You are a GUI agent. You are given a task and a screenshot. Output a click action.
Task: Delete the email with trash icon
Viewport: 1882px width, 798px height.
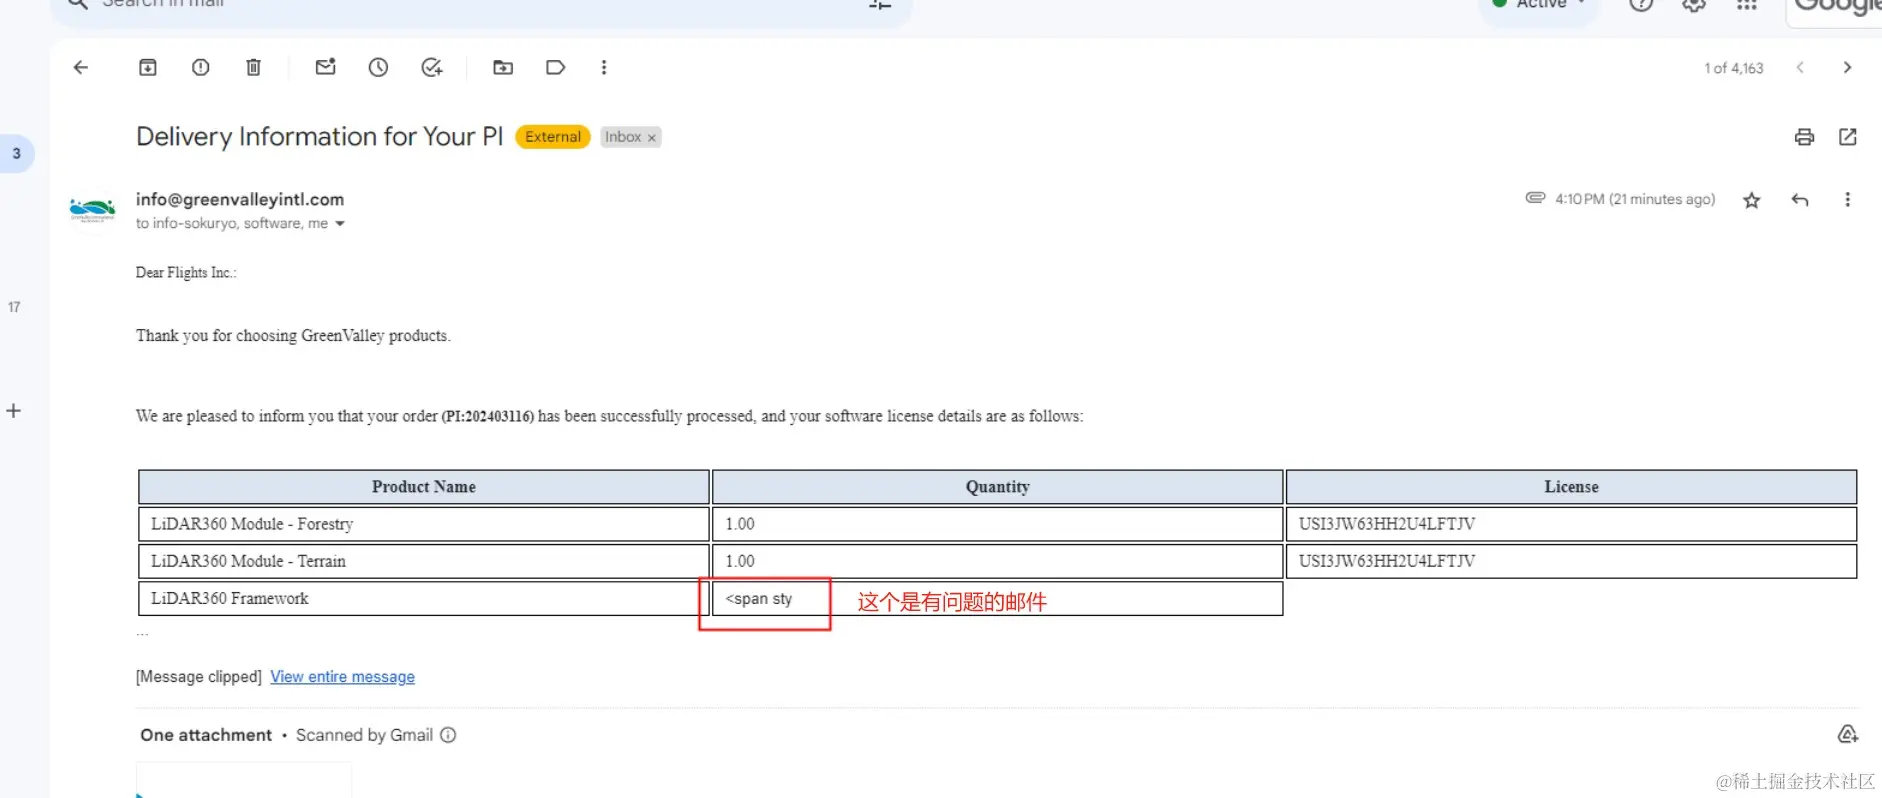coord(254,67)
